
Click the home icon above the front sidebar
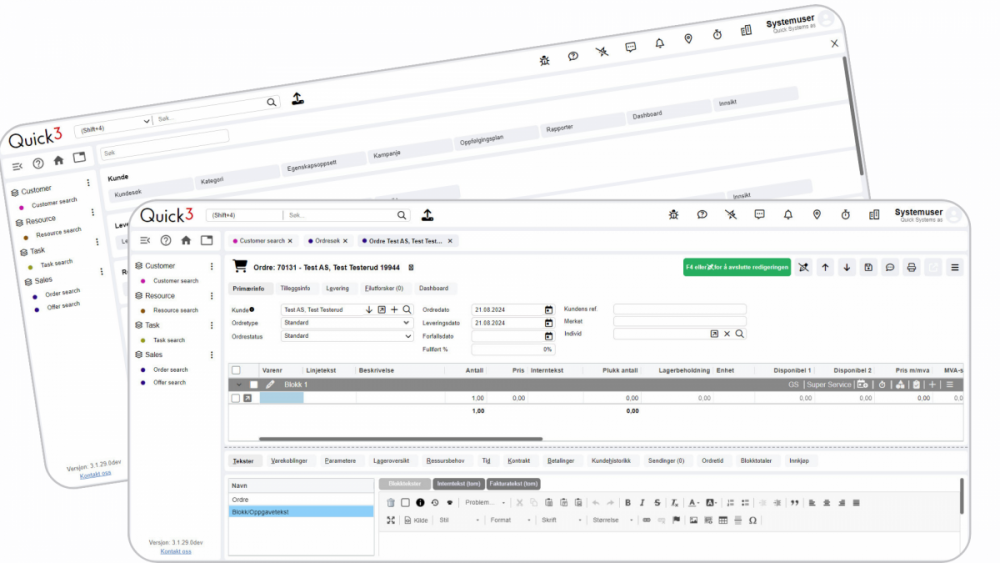[186, 240]
